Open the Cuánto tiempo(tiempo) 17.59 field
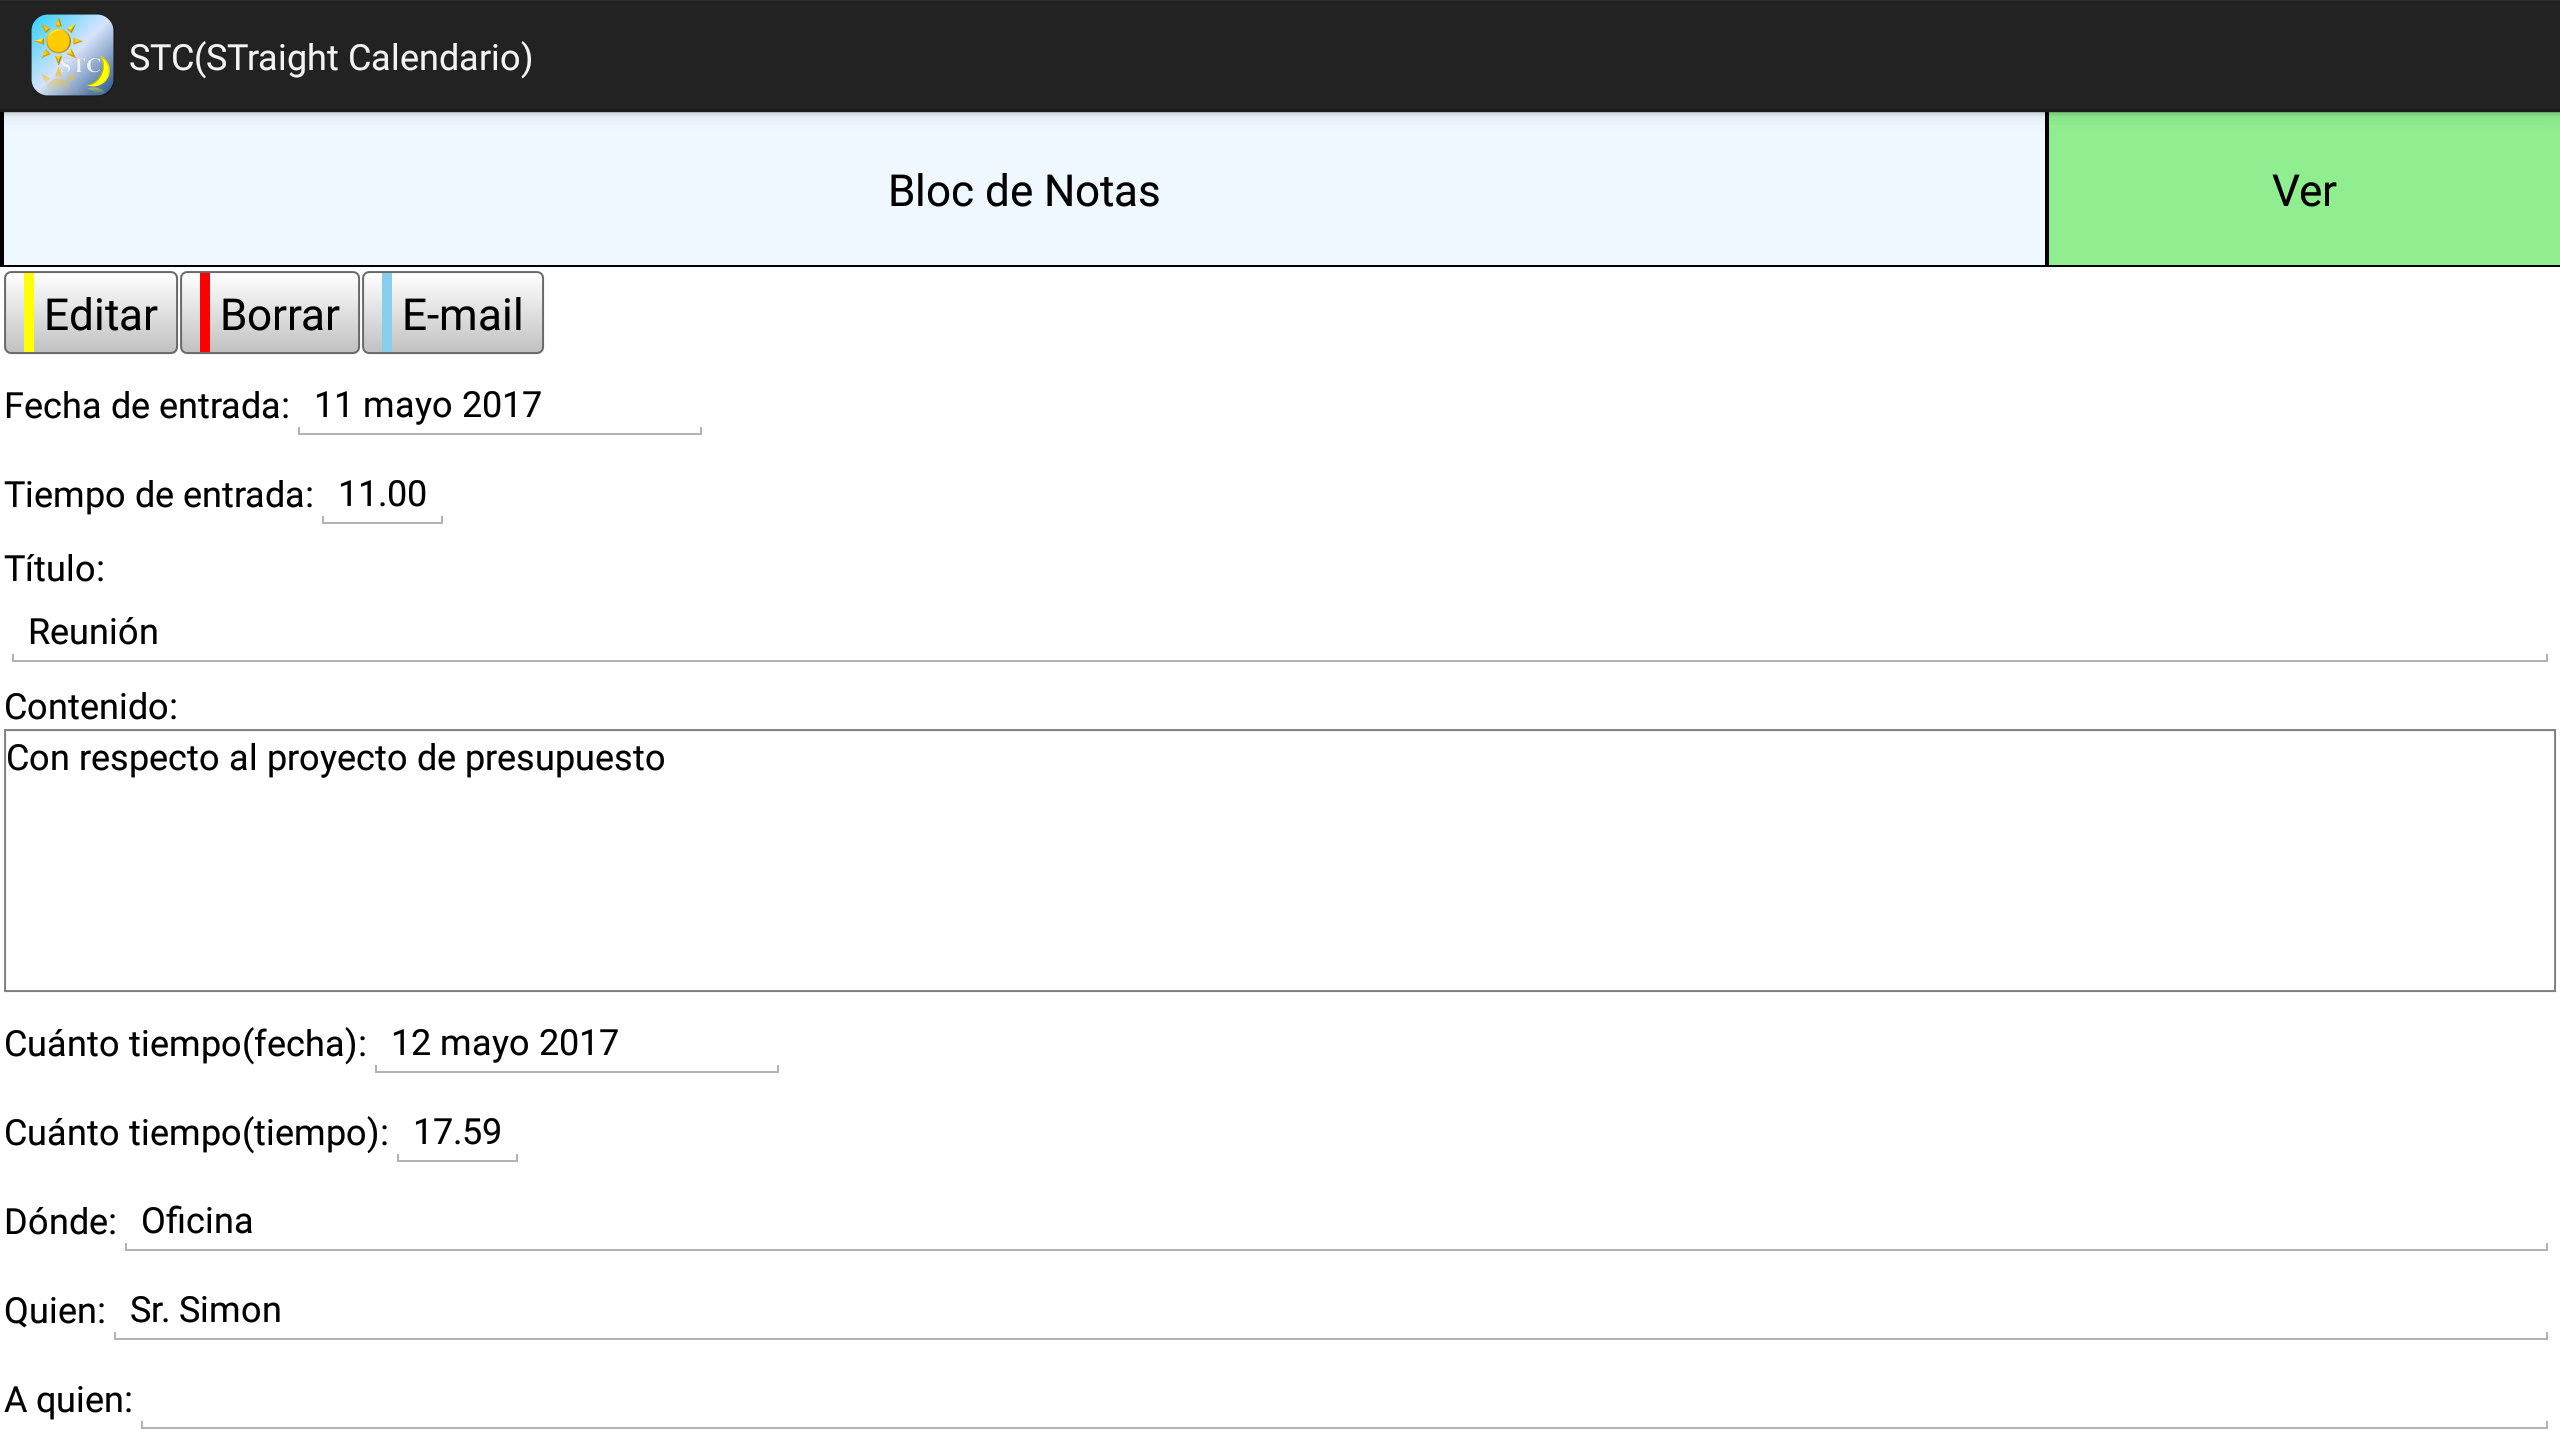The image size is (2560, 1456). pos(457,1133)
